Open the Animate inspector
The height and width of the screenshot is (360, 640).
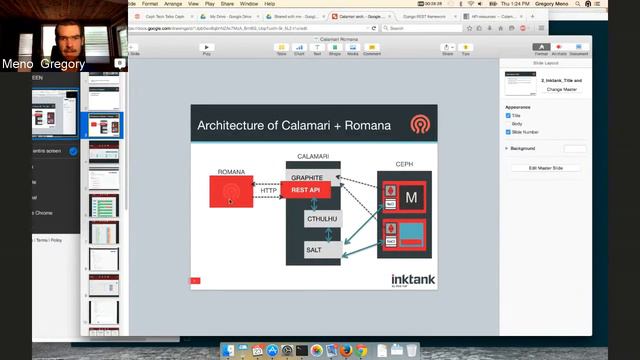point(559,47)
